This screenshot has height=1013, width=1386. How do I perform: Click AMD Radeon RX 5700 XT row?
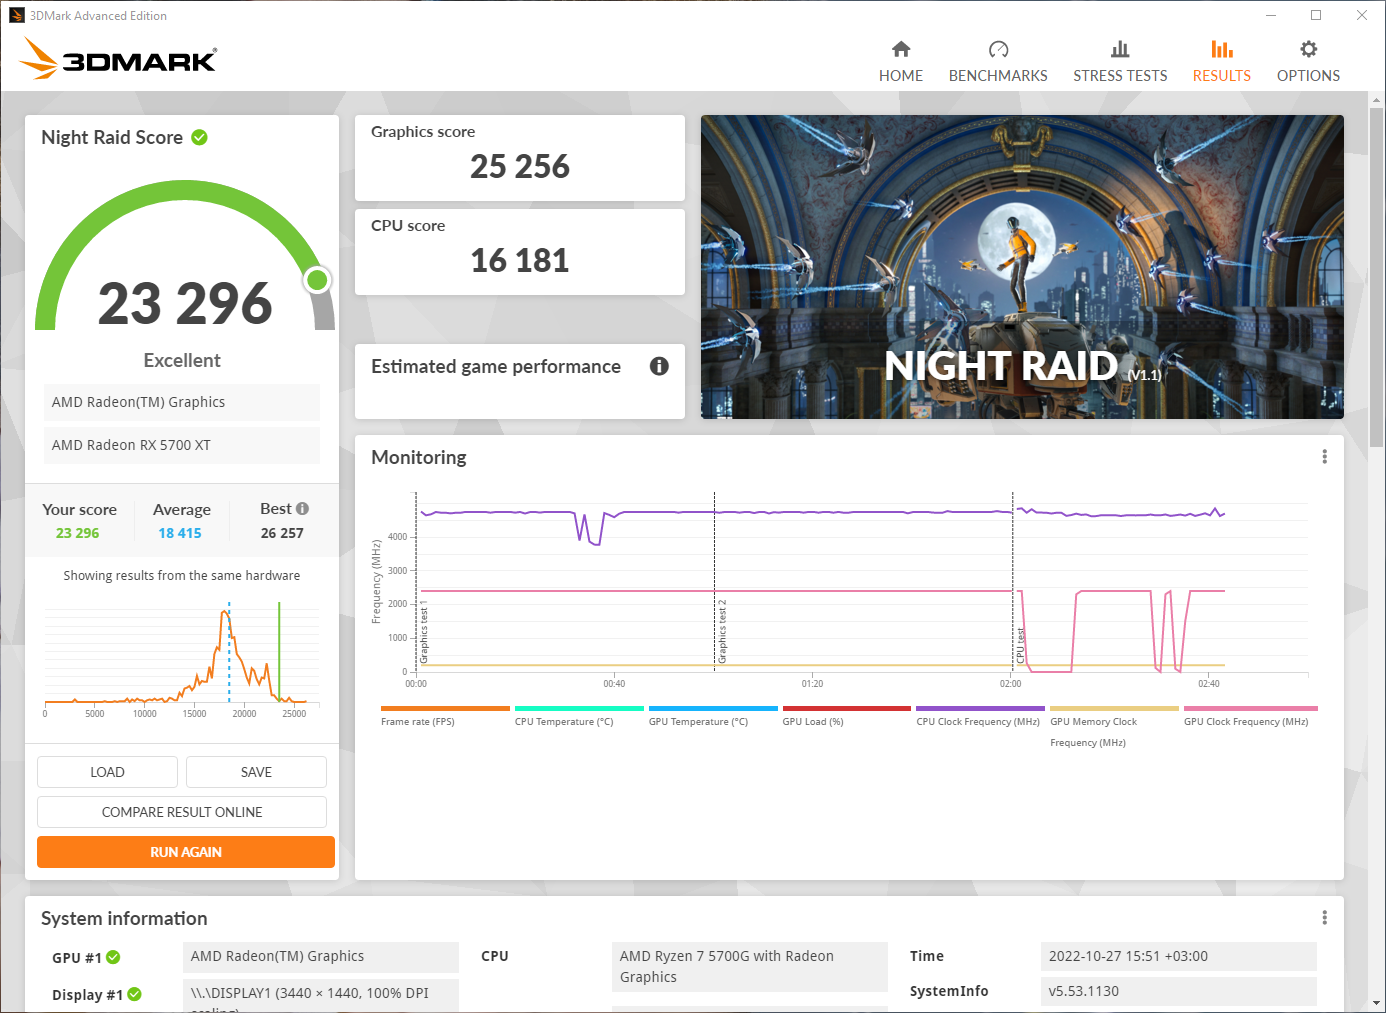point(182,445)
